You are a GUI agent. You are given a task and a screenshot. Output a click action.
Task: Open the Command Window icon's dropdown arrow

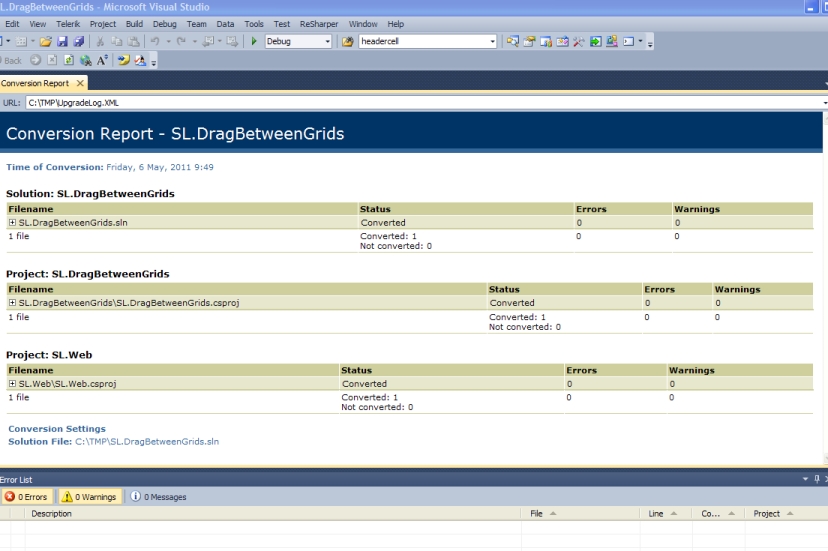(x=641, y=41)
